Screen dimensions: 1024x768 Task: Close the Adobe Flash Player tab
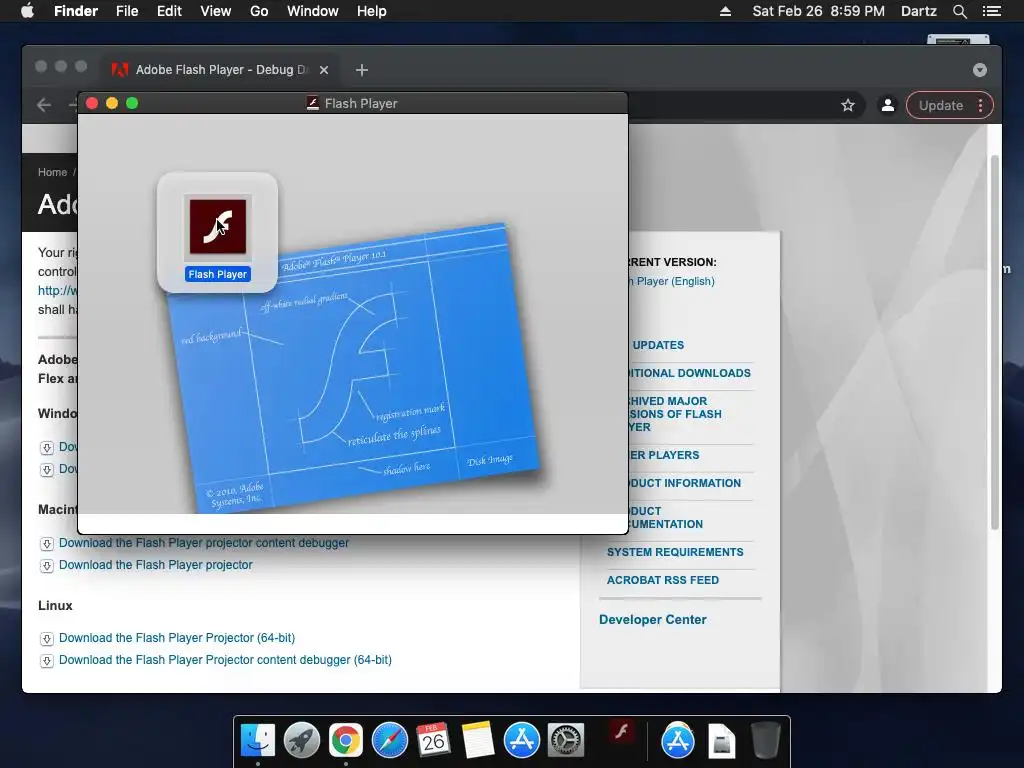(x=324, y=70)
